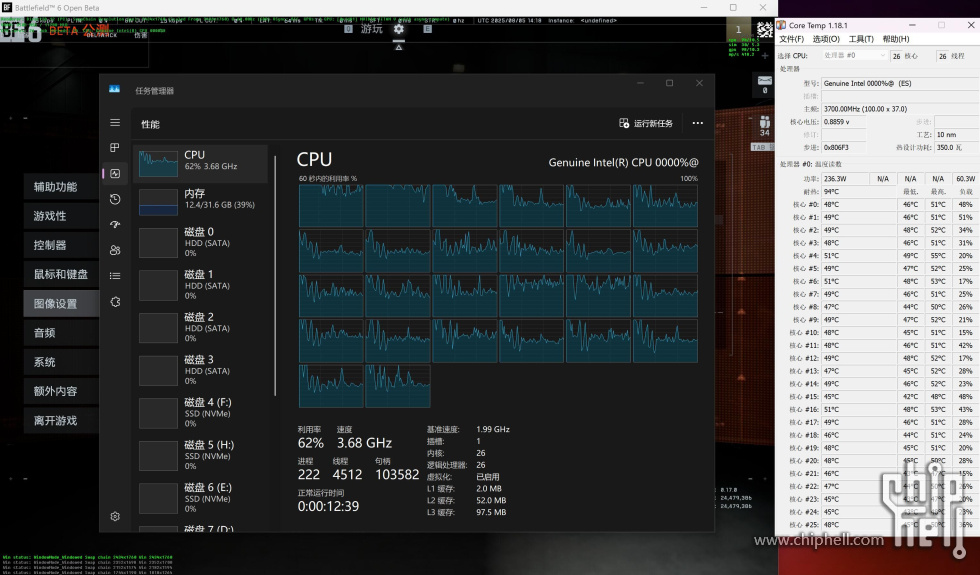This screenshot has height=575, width=980.
Task: Click mail inbox icon in game sidebar
Action: (764, 81)
